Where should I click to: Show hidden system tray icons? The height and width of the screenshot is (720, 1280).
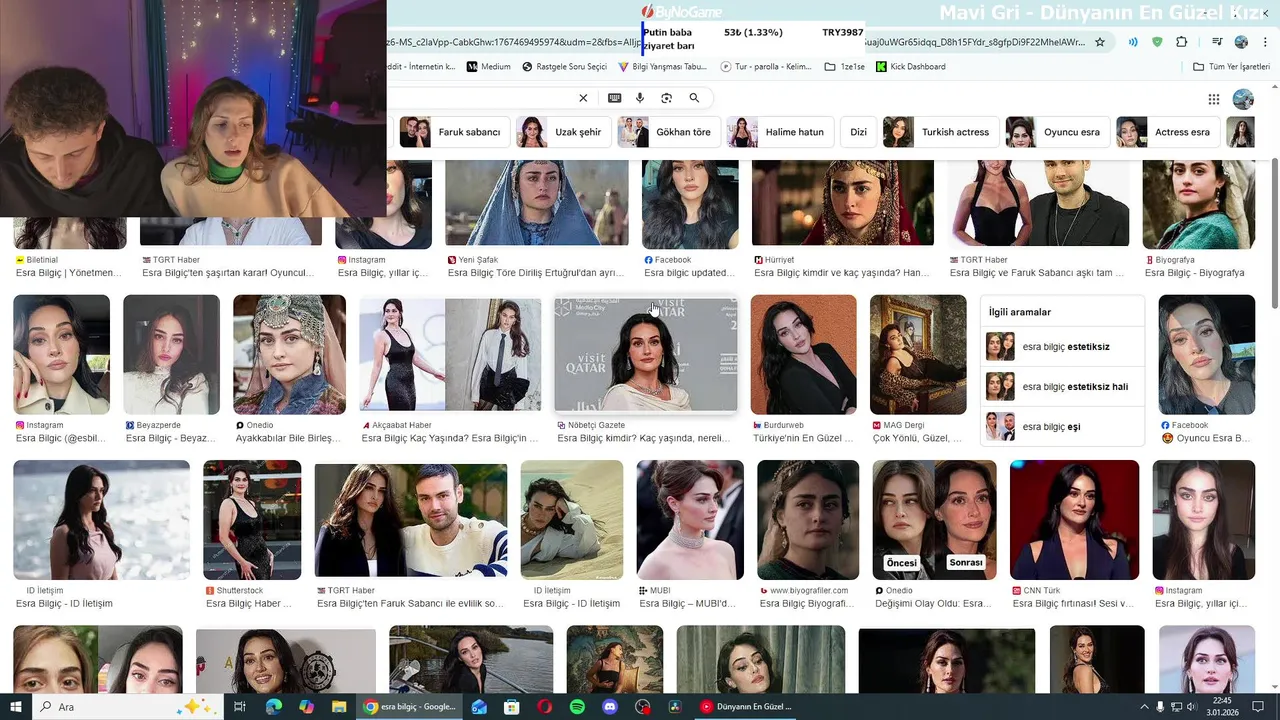1143,707
